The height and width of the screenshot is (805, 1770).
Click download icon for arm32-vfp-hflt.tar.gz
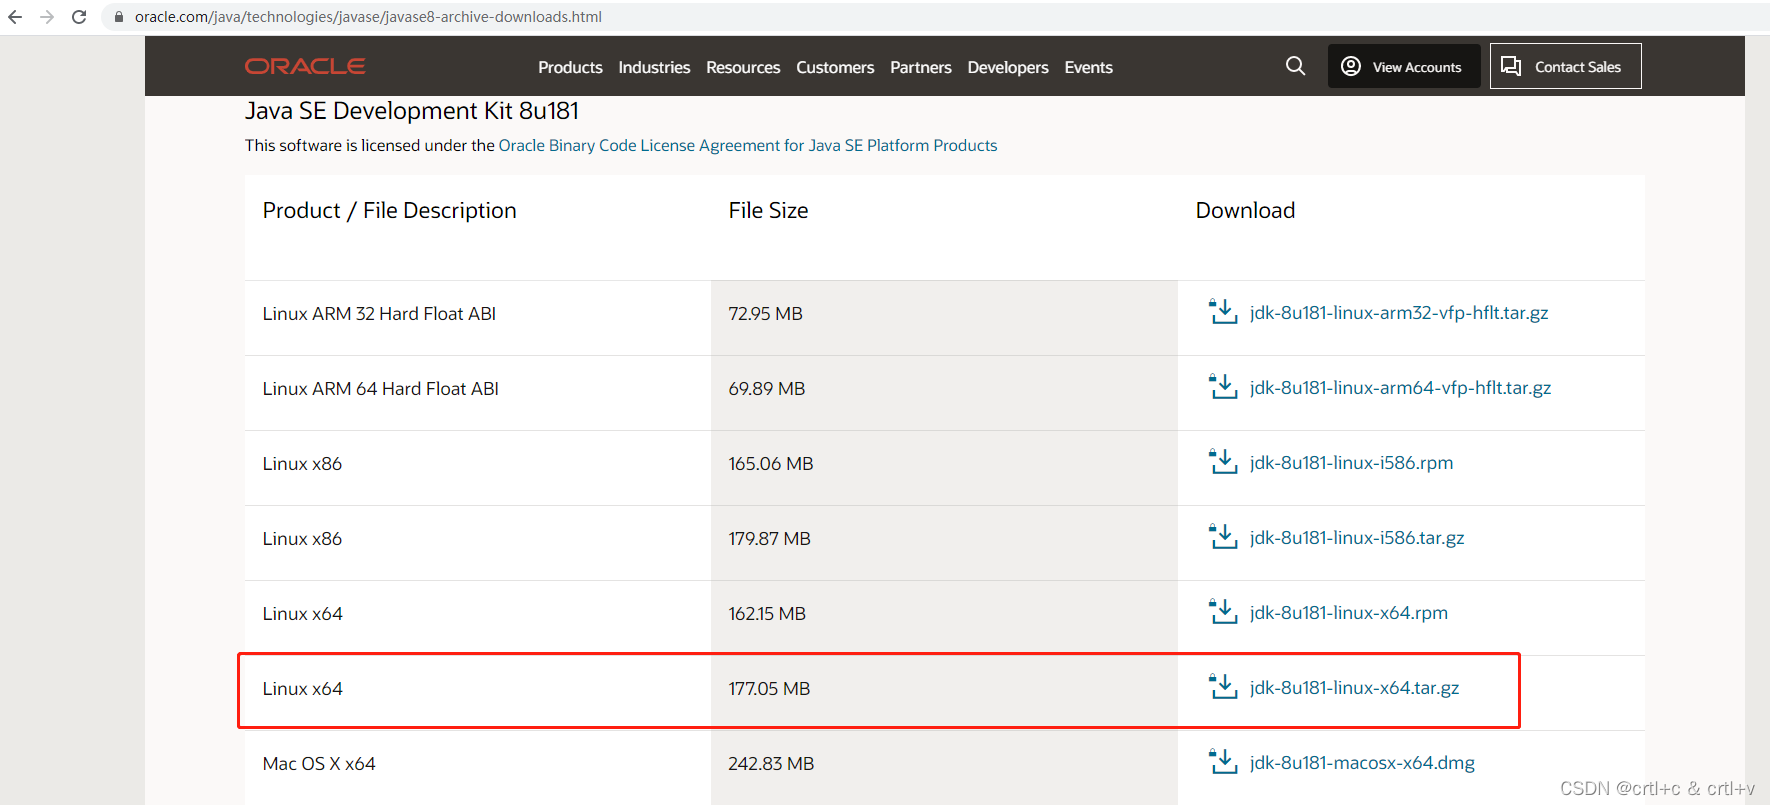pyautogui.click(x=1223, y=311)
